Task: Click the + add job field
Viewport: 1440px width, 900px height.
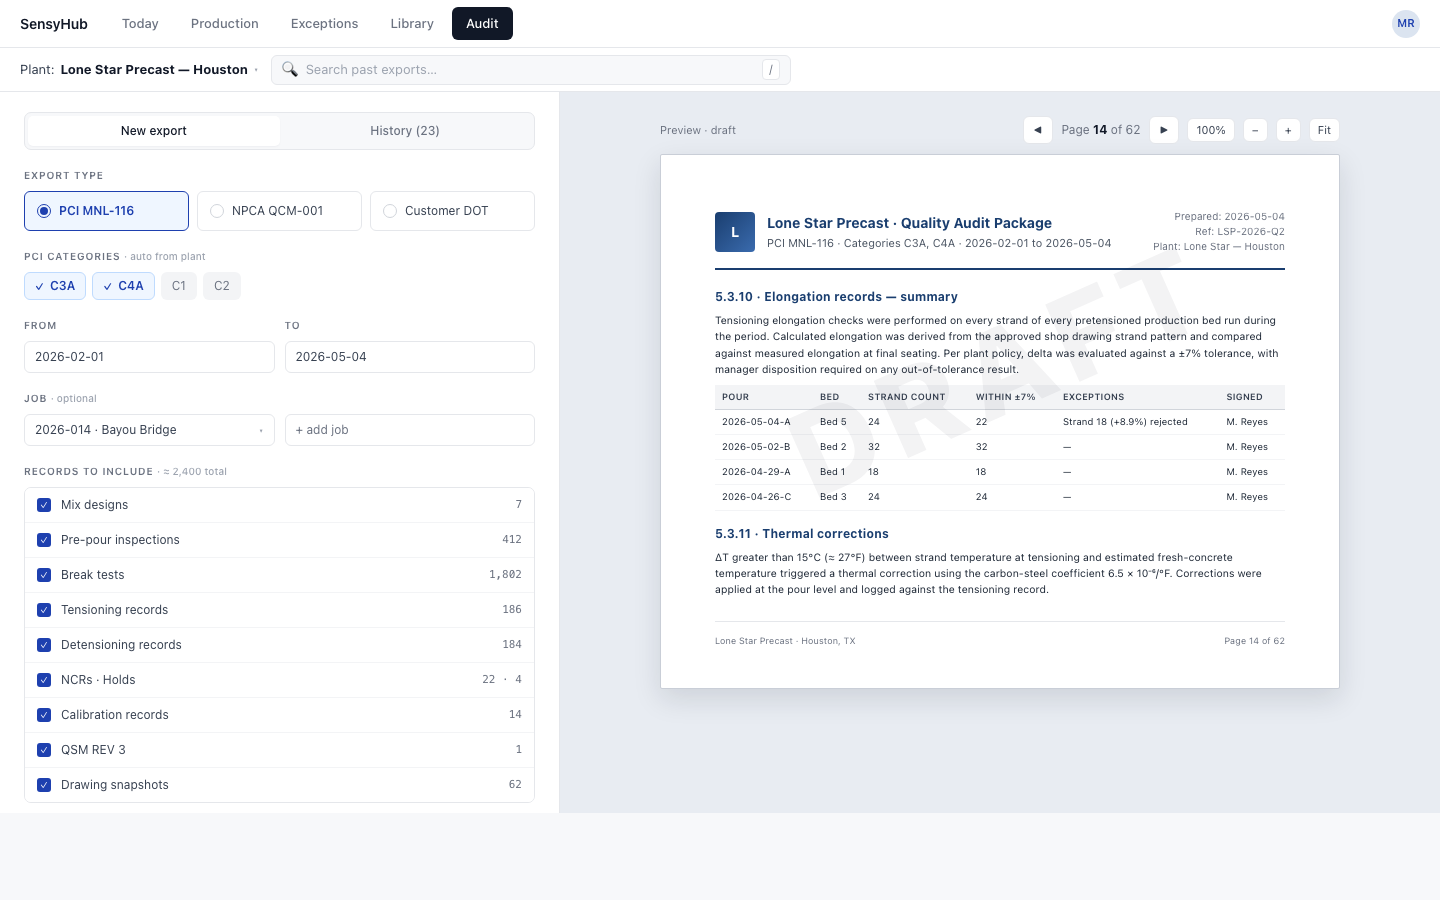Action: coord(410,430)
